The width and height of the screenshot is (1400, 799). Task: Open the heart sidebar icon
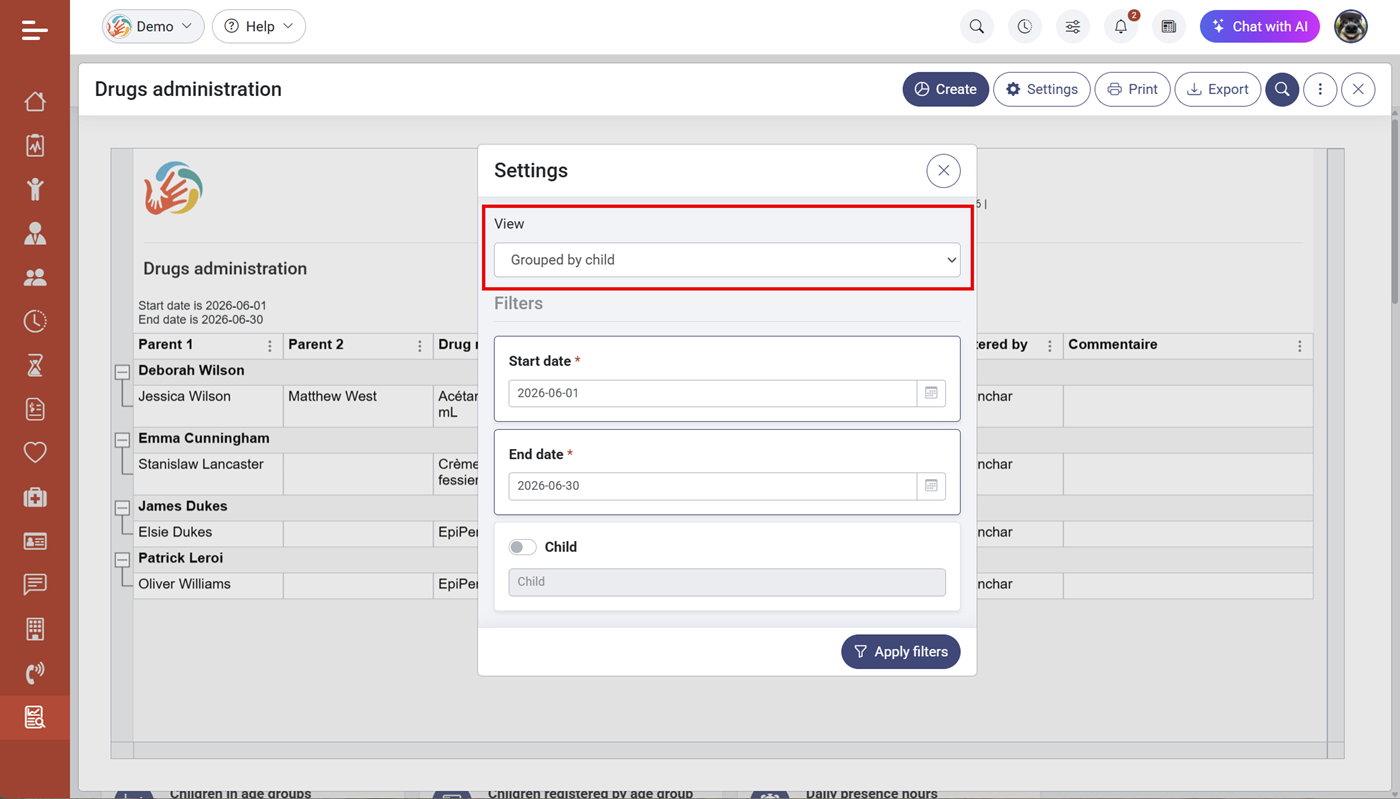[35, 453]
